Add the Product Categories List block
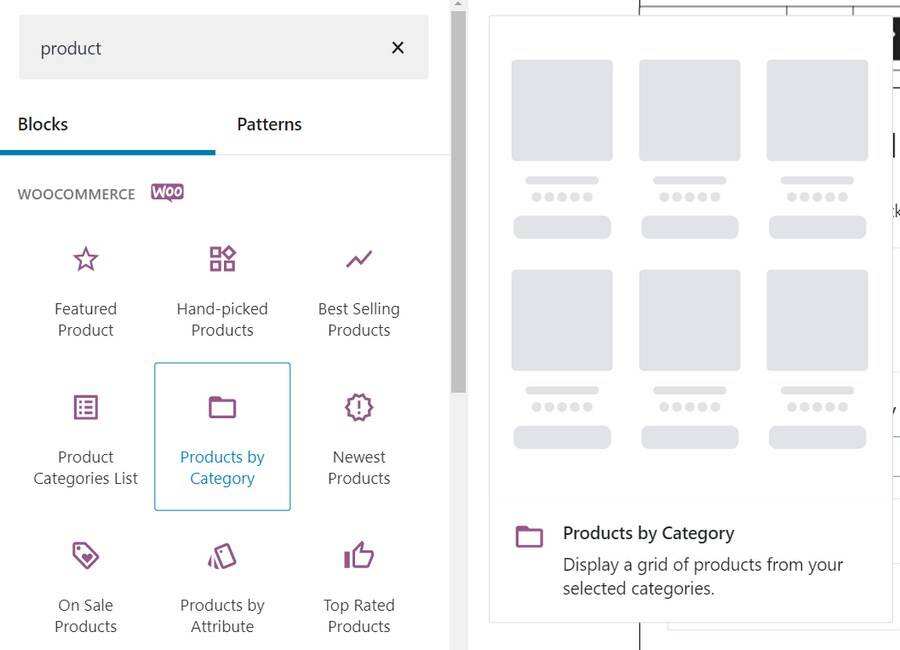Image resolution: width=900 pixels, height=650 pixels. [x=86, y=436]
